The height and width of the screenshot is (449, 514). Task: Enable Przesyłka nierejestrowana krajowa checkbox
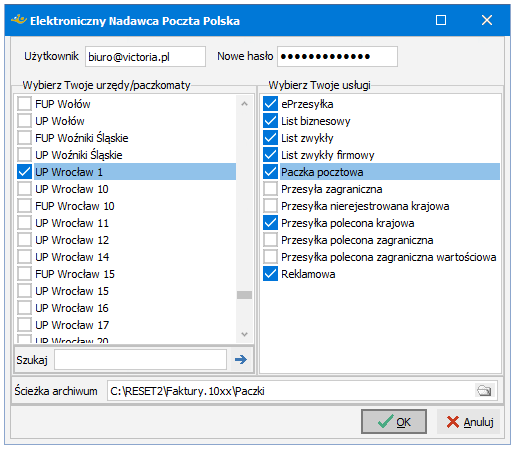pos(270,206)
